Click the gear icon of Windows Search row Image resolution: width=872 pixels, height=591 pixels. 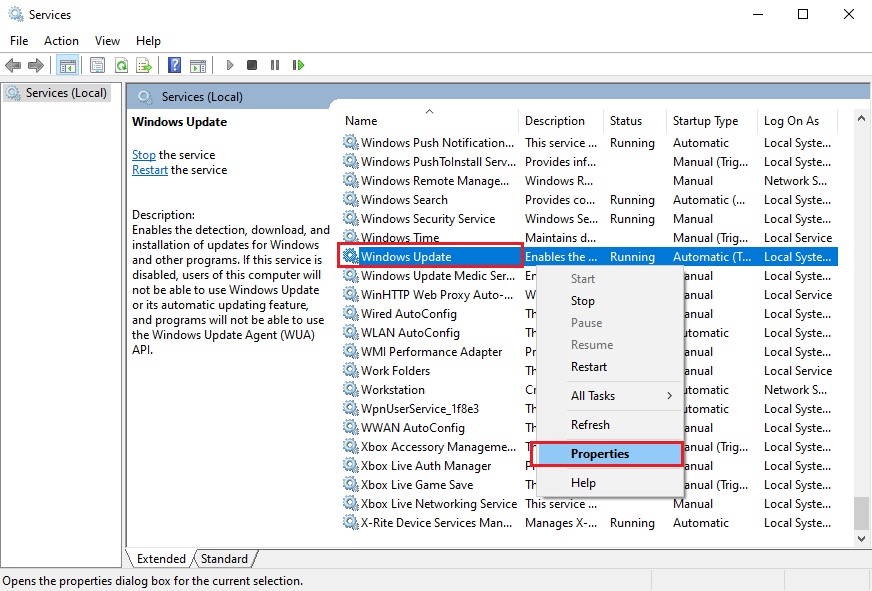click(350, 199)
